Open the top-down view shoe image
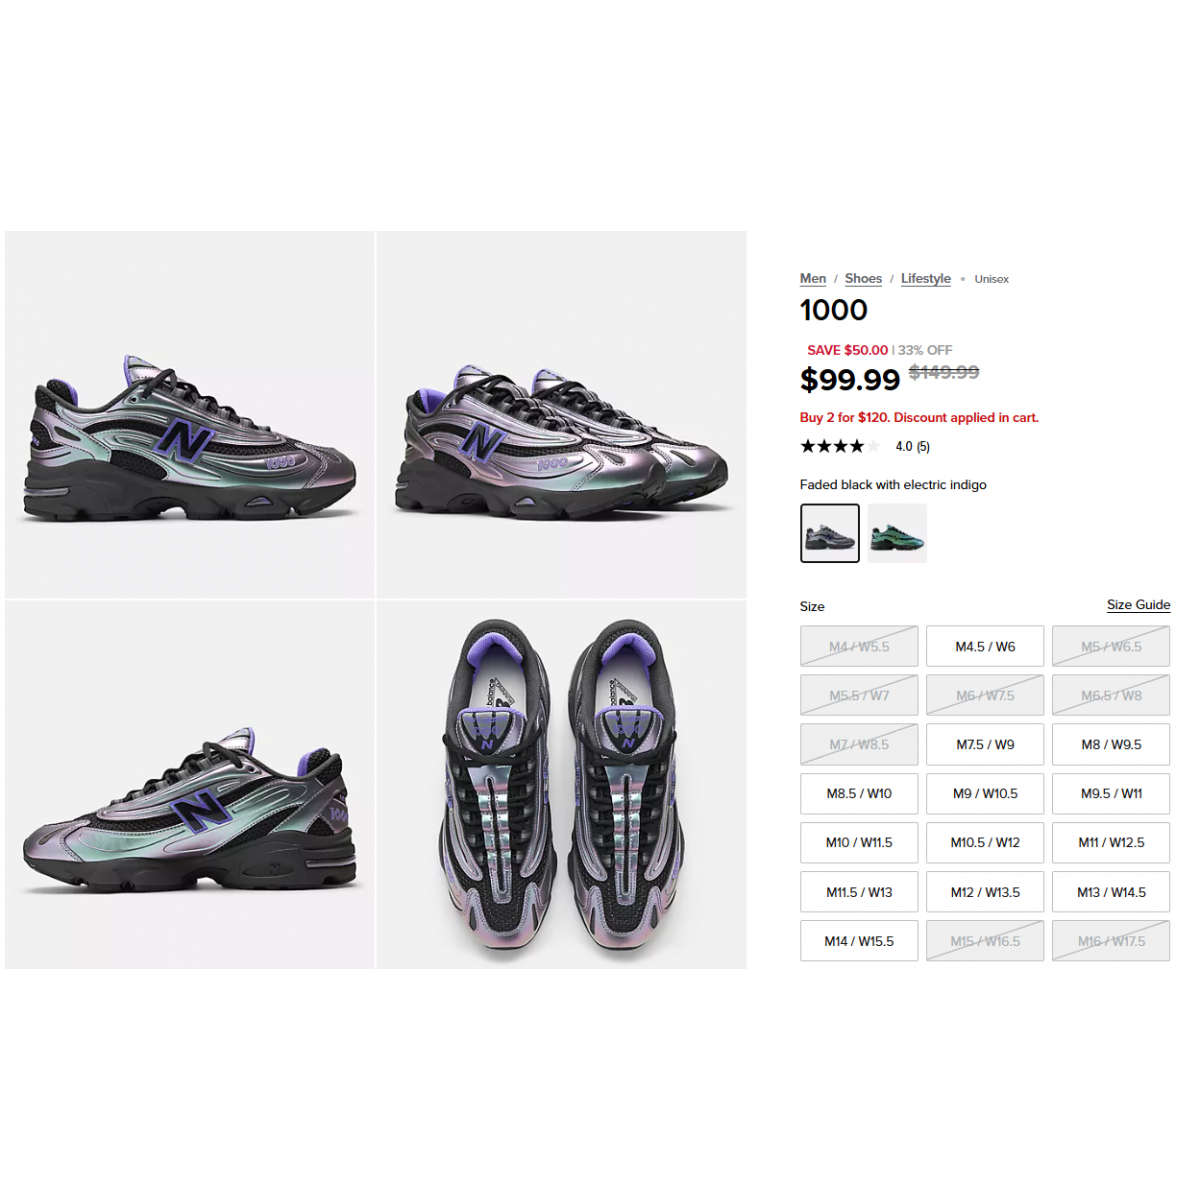This screenshot has height=1200, width=1200. tap(561, 785)
